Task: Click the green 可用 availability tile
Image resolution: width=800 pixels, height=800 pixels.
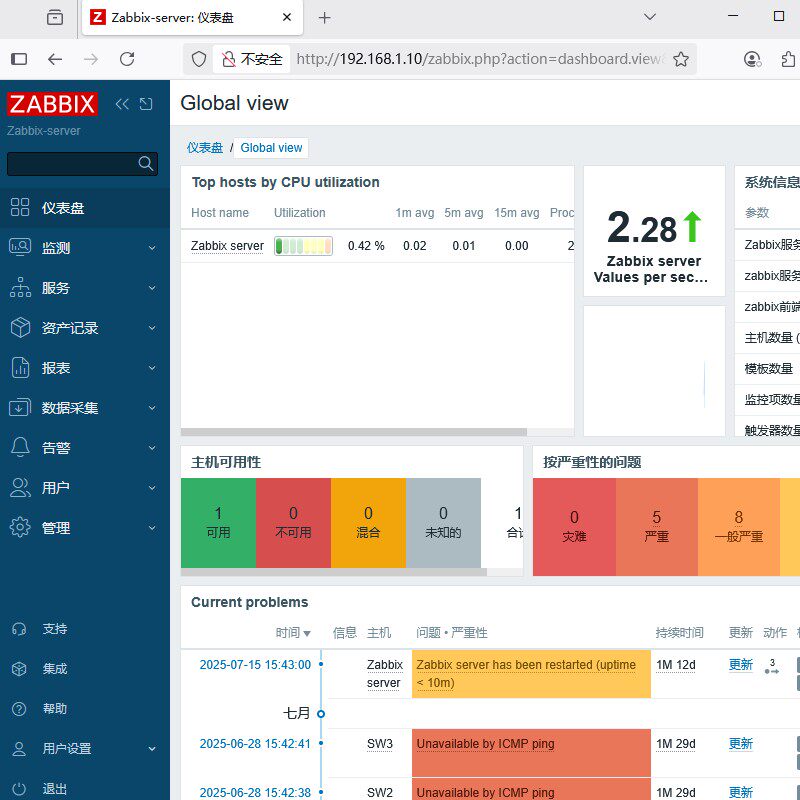Action: 218,523
